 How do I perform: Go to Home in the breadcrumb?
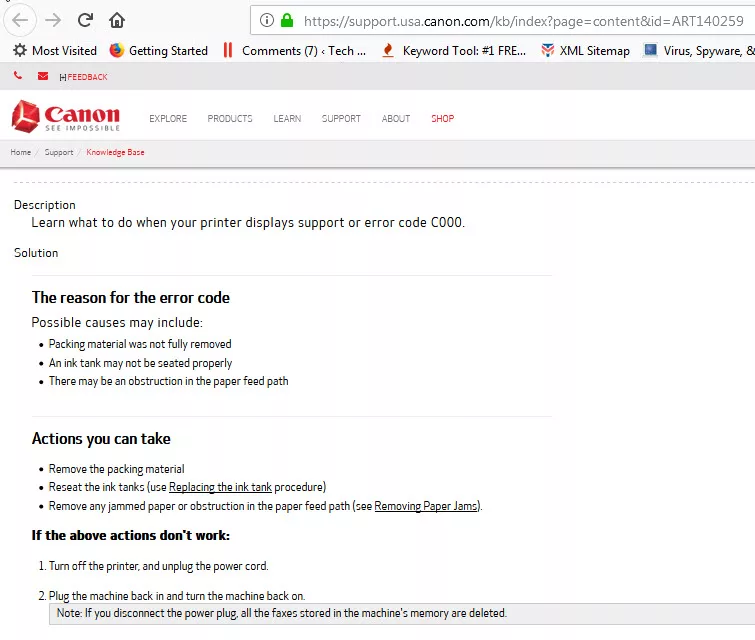point(21,152)
